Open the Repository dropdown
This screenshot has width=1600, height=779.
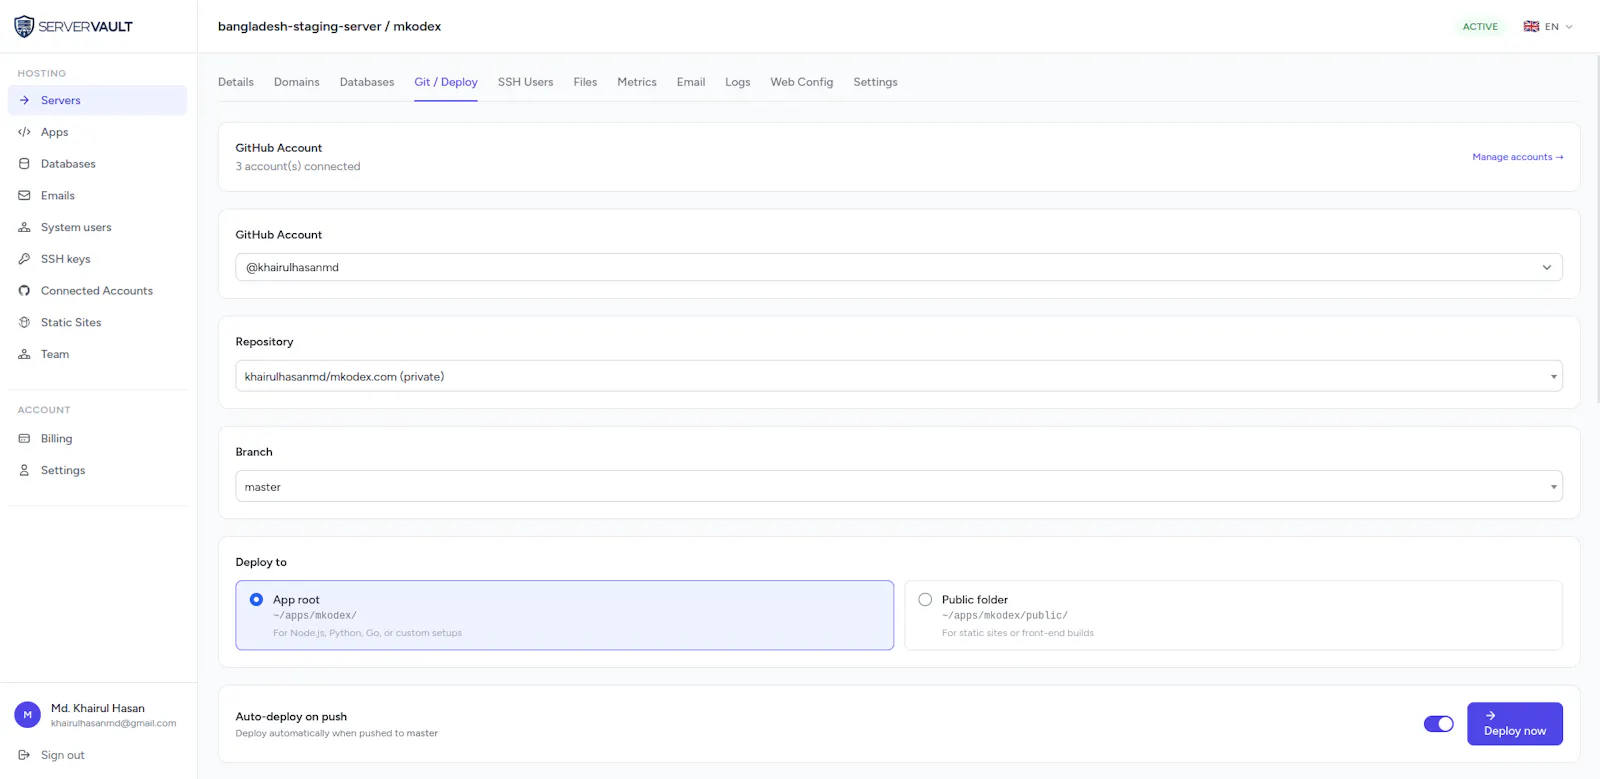[x=899, y=376]
